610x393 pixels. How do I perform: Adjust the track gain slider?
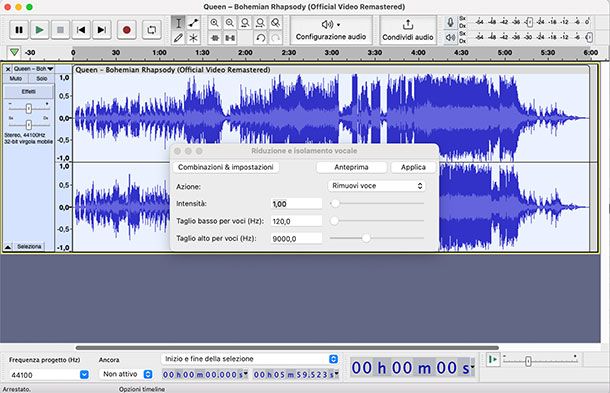coord(29,109)
